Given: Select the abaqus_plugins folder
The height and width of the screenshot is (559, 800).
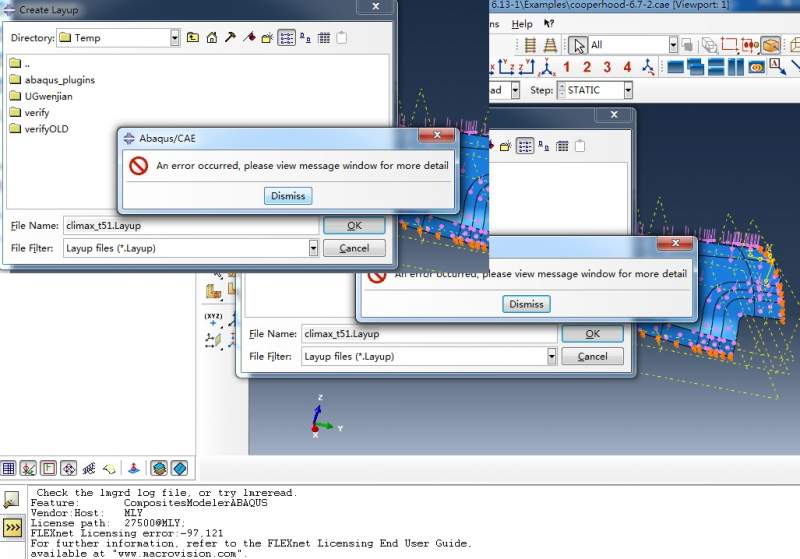Looking at the screenshot, I should [x=52, y=80].
